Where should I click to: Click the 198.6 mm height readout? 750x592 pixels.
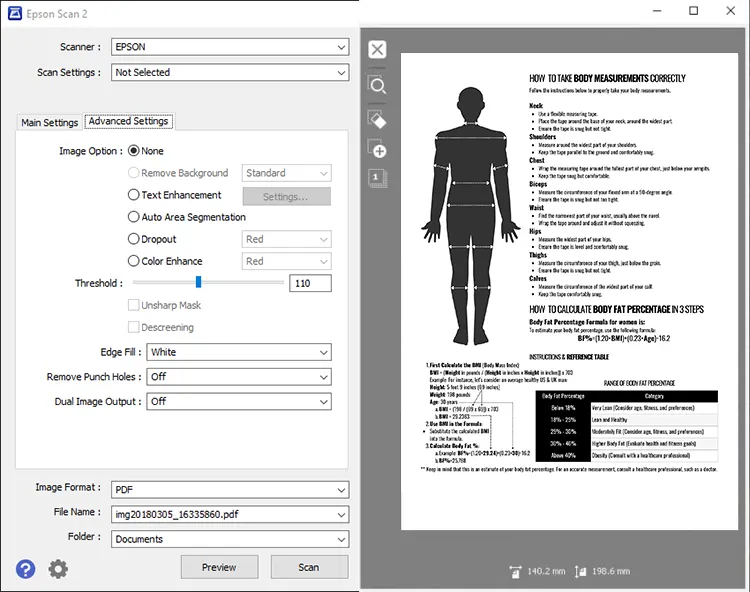[611, 571]
